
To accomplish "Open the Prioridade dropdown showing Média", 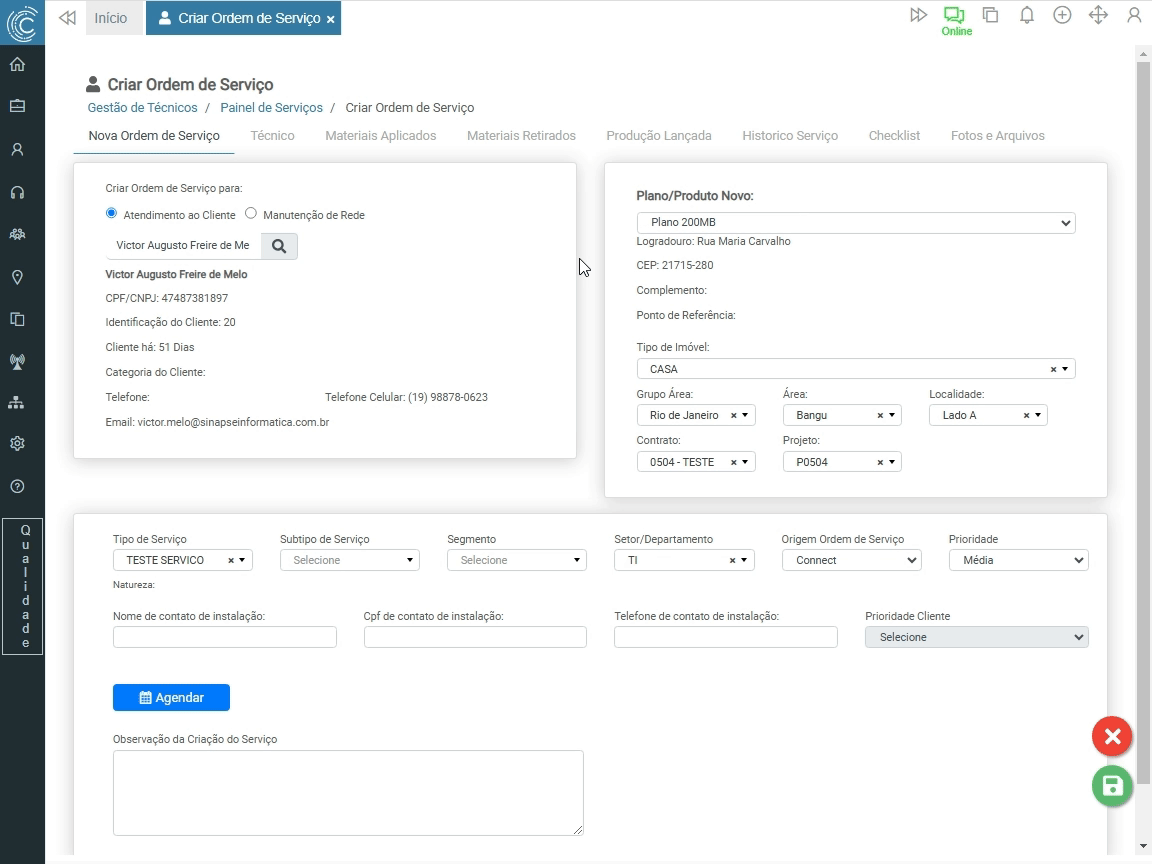I will point(1018,560).
